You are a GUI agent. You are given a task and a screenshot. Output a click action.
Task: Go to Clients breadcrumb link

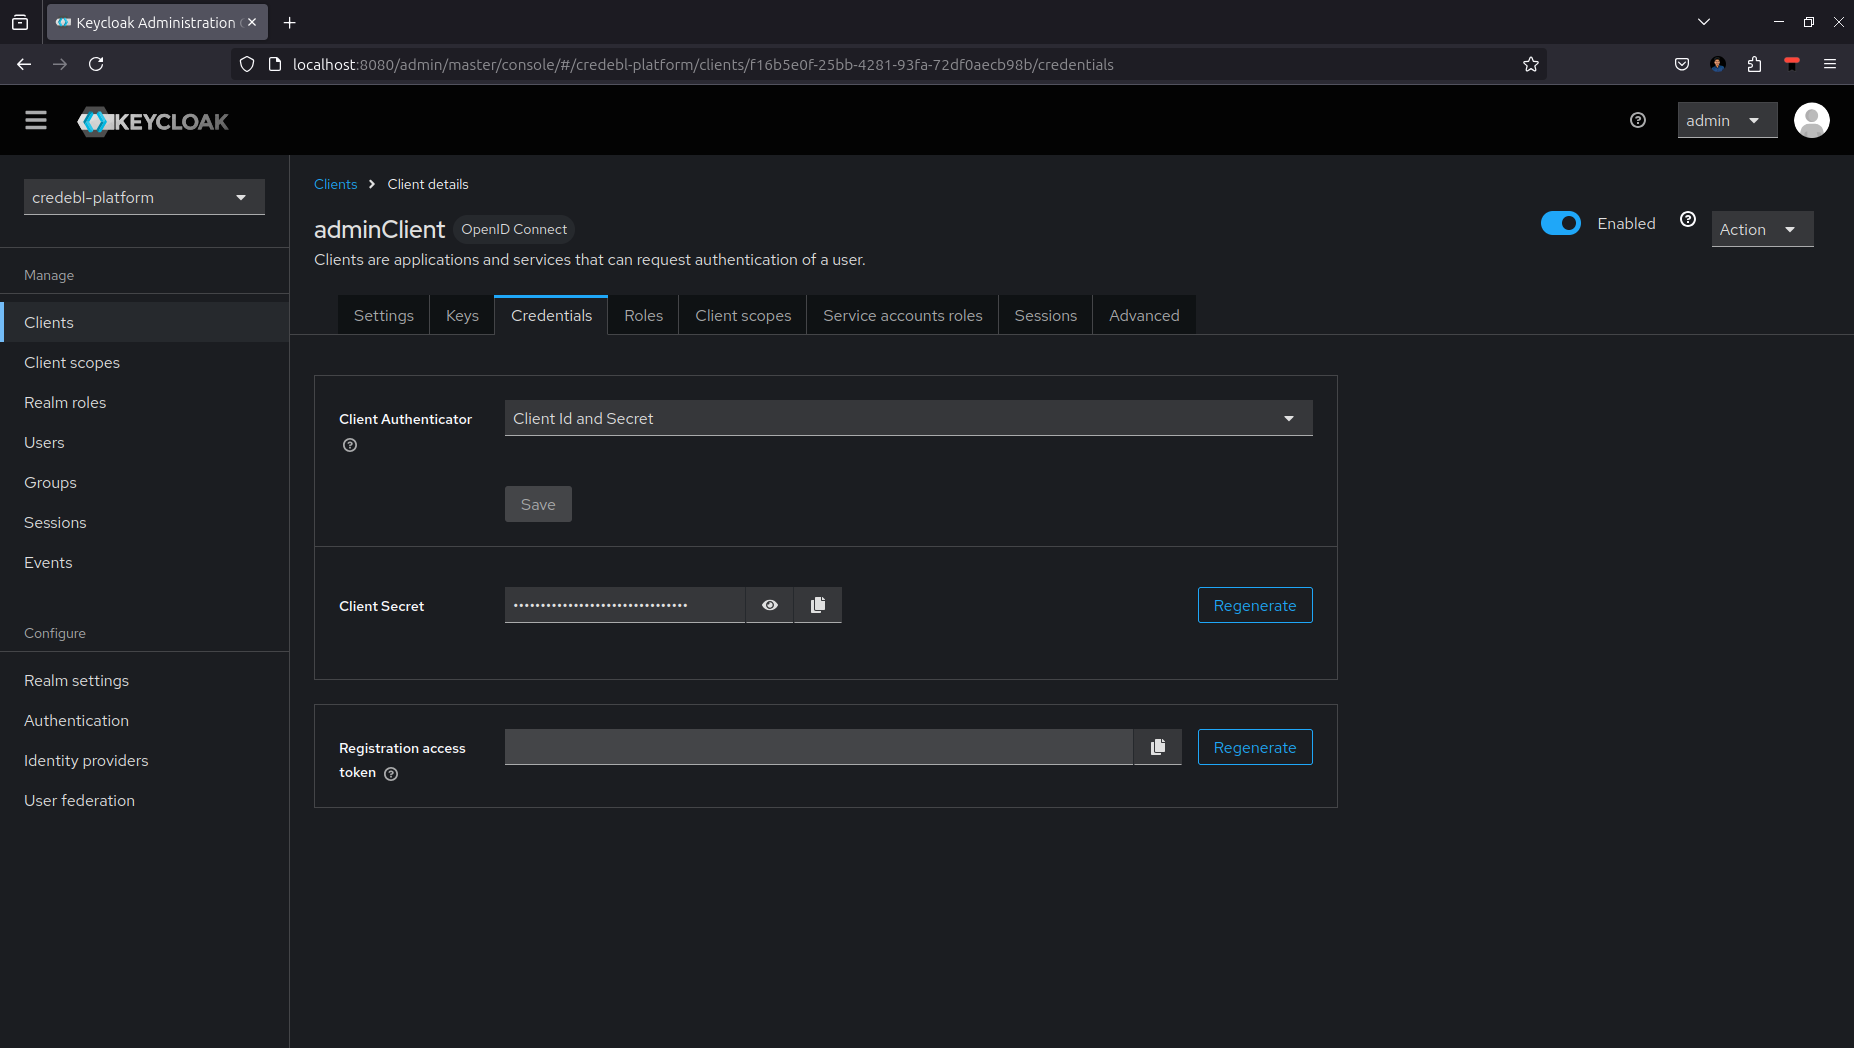pos(335,184)
